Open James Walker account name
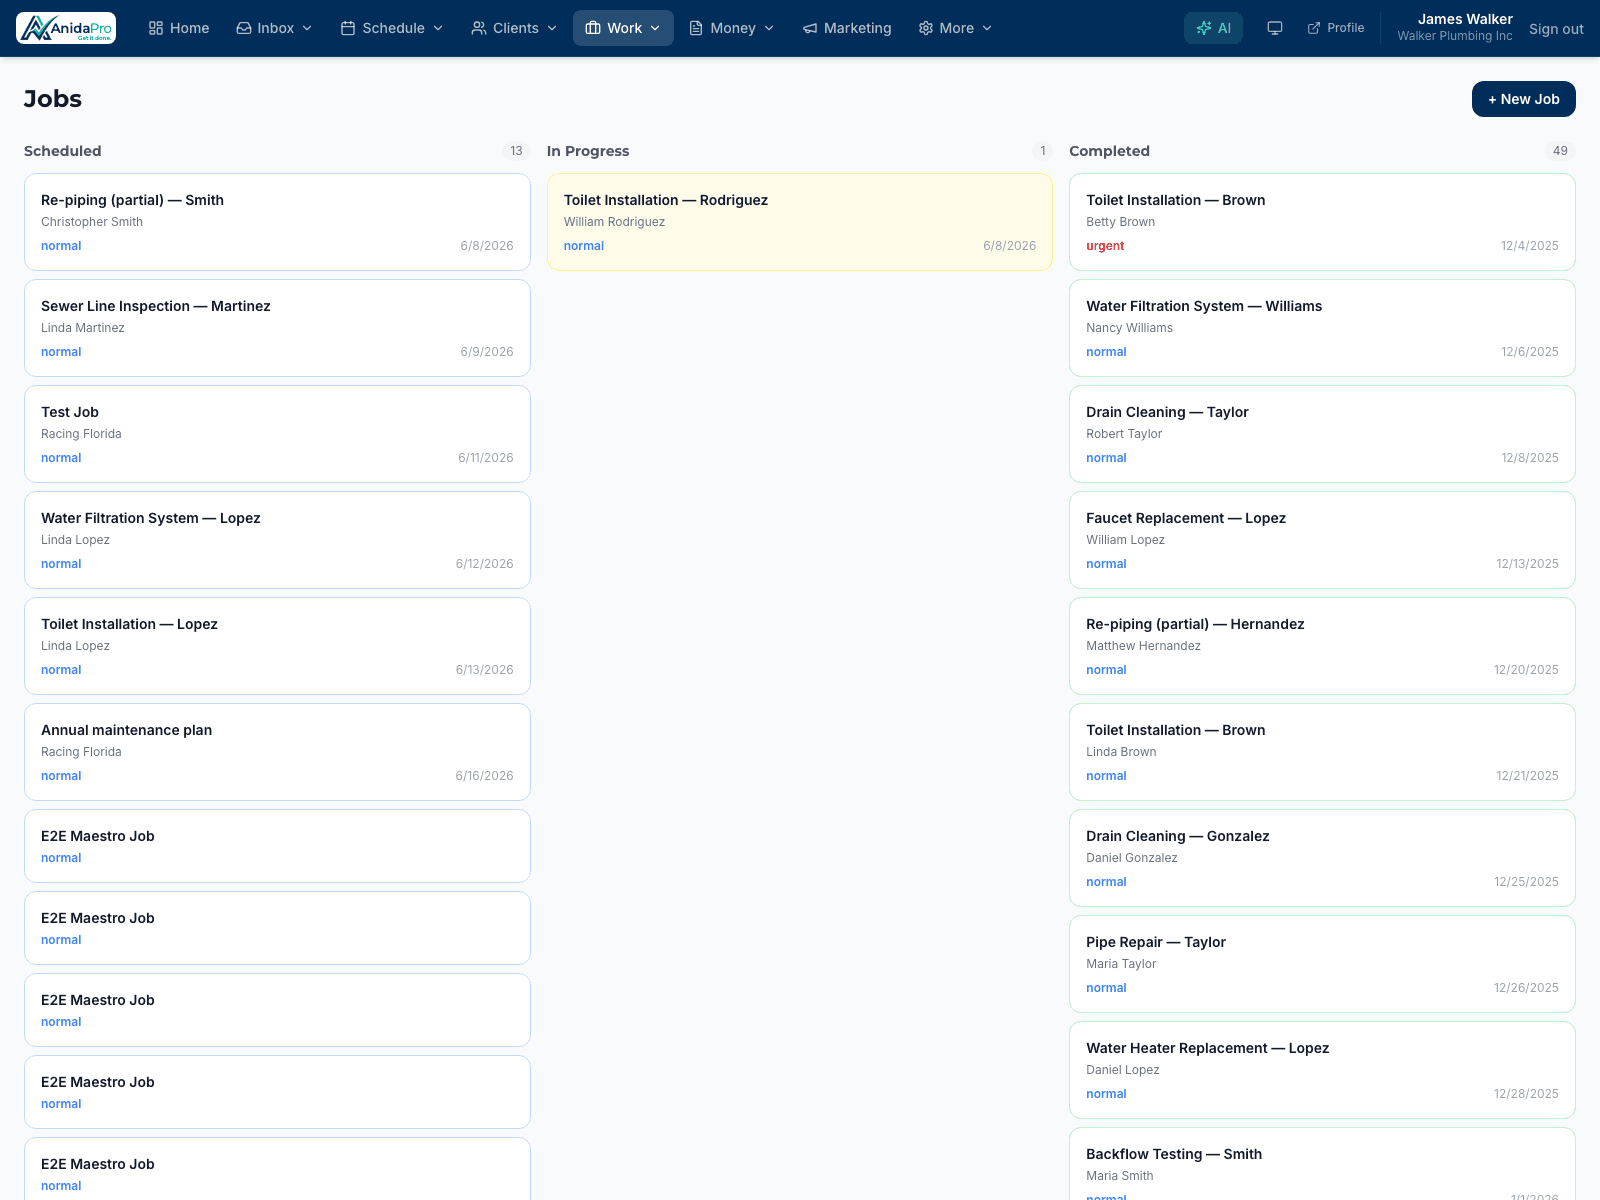 [1465, 19]
